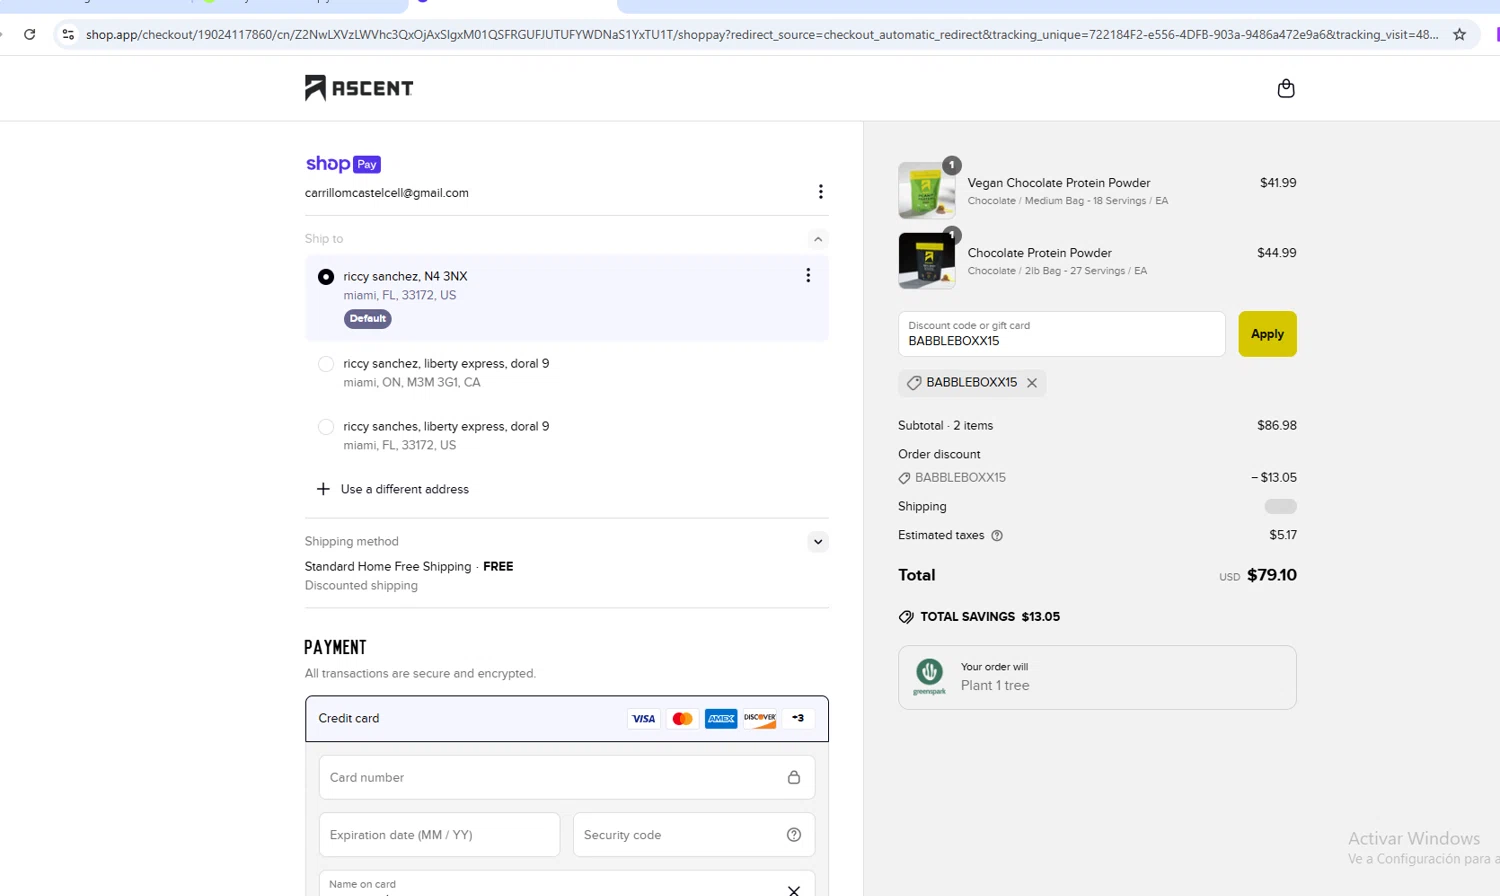Open Chocolate Protein Powder thumbnail
Viewport: 1500px width, 896px height.
point(926,260)
